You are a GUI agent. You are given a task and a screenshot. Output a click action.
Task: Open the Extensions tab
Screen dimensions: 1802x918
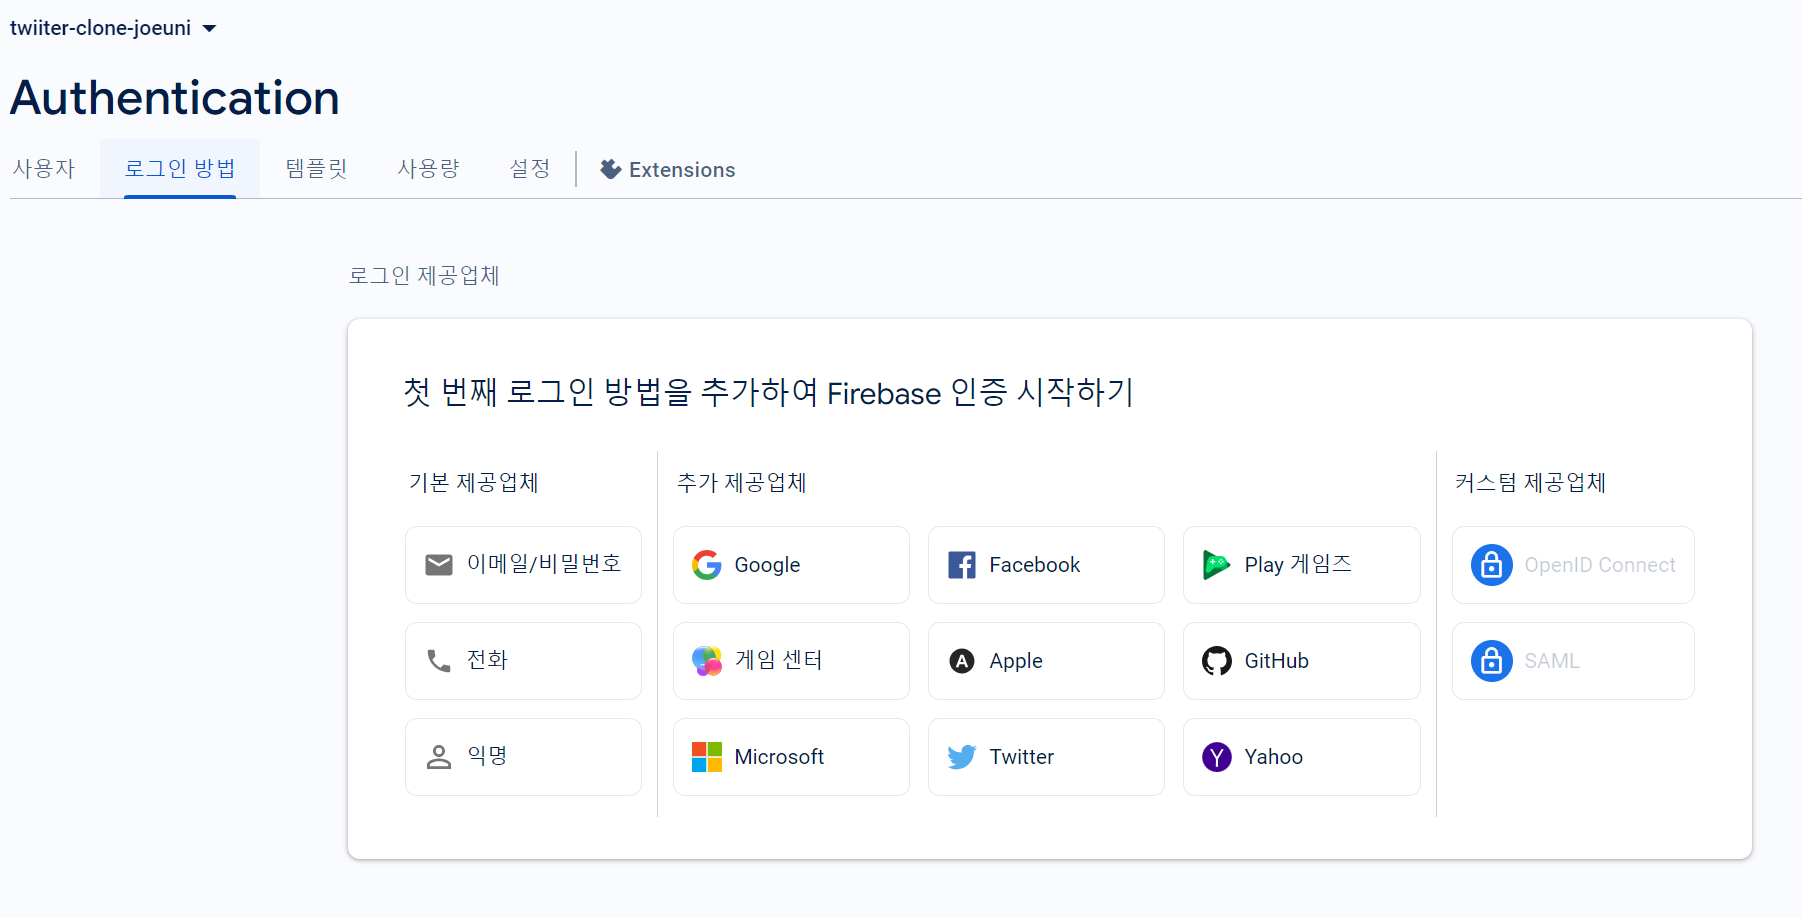tap(668, 170)
